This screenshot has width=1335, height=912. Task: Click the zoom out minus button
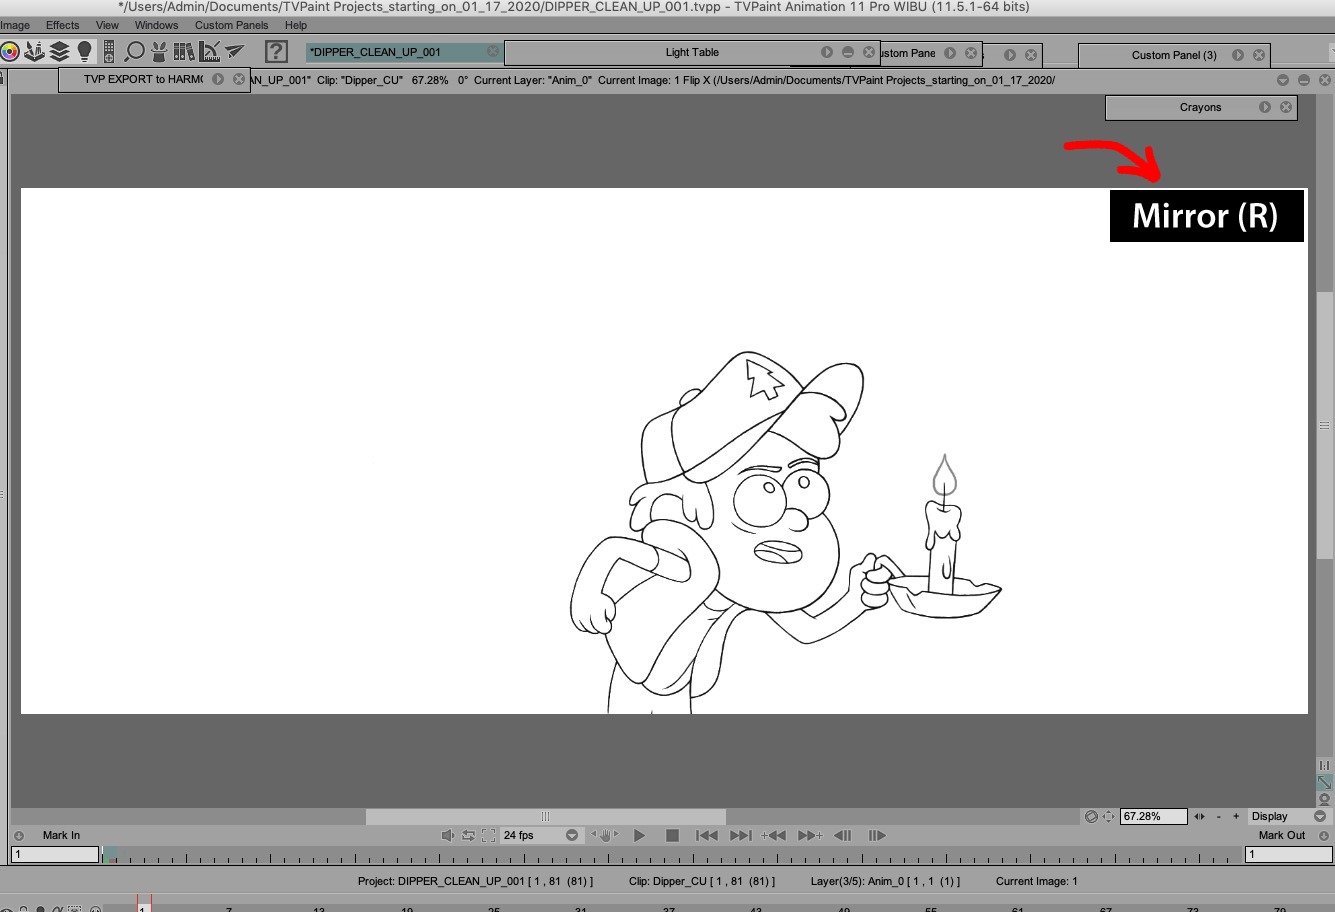point(1218,816)
